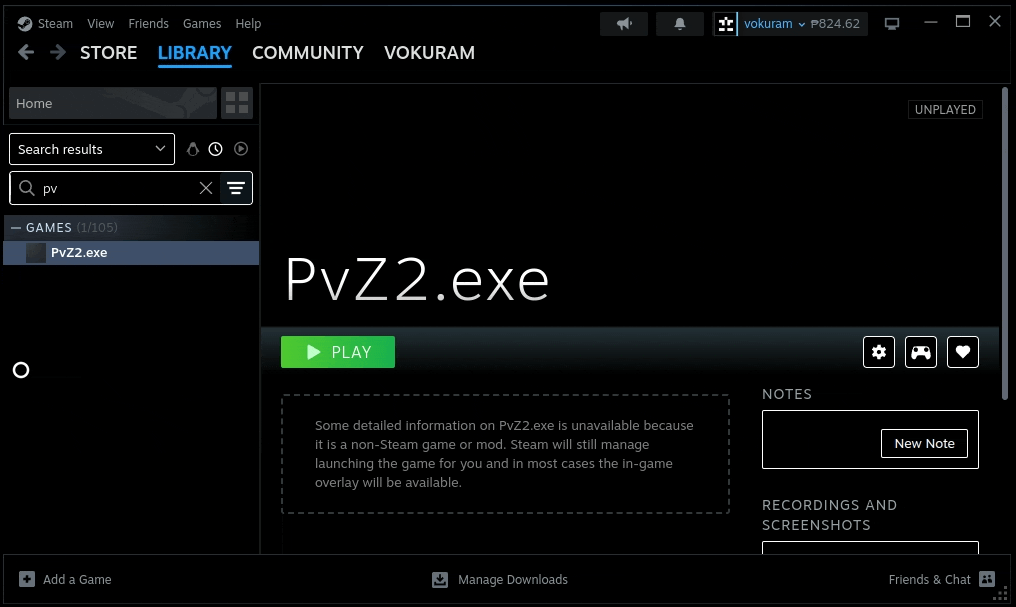Click the PvZ2.exe list thumbnail icon
The height and width of the screenshot is (607, 1016).
[36, 253]
